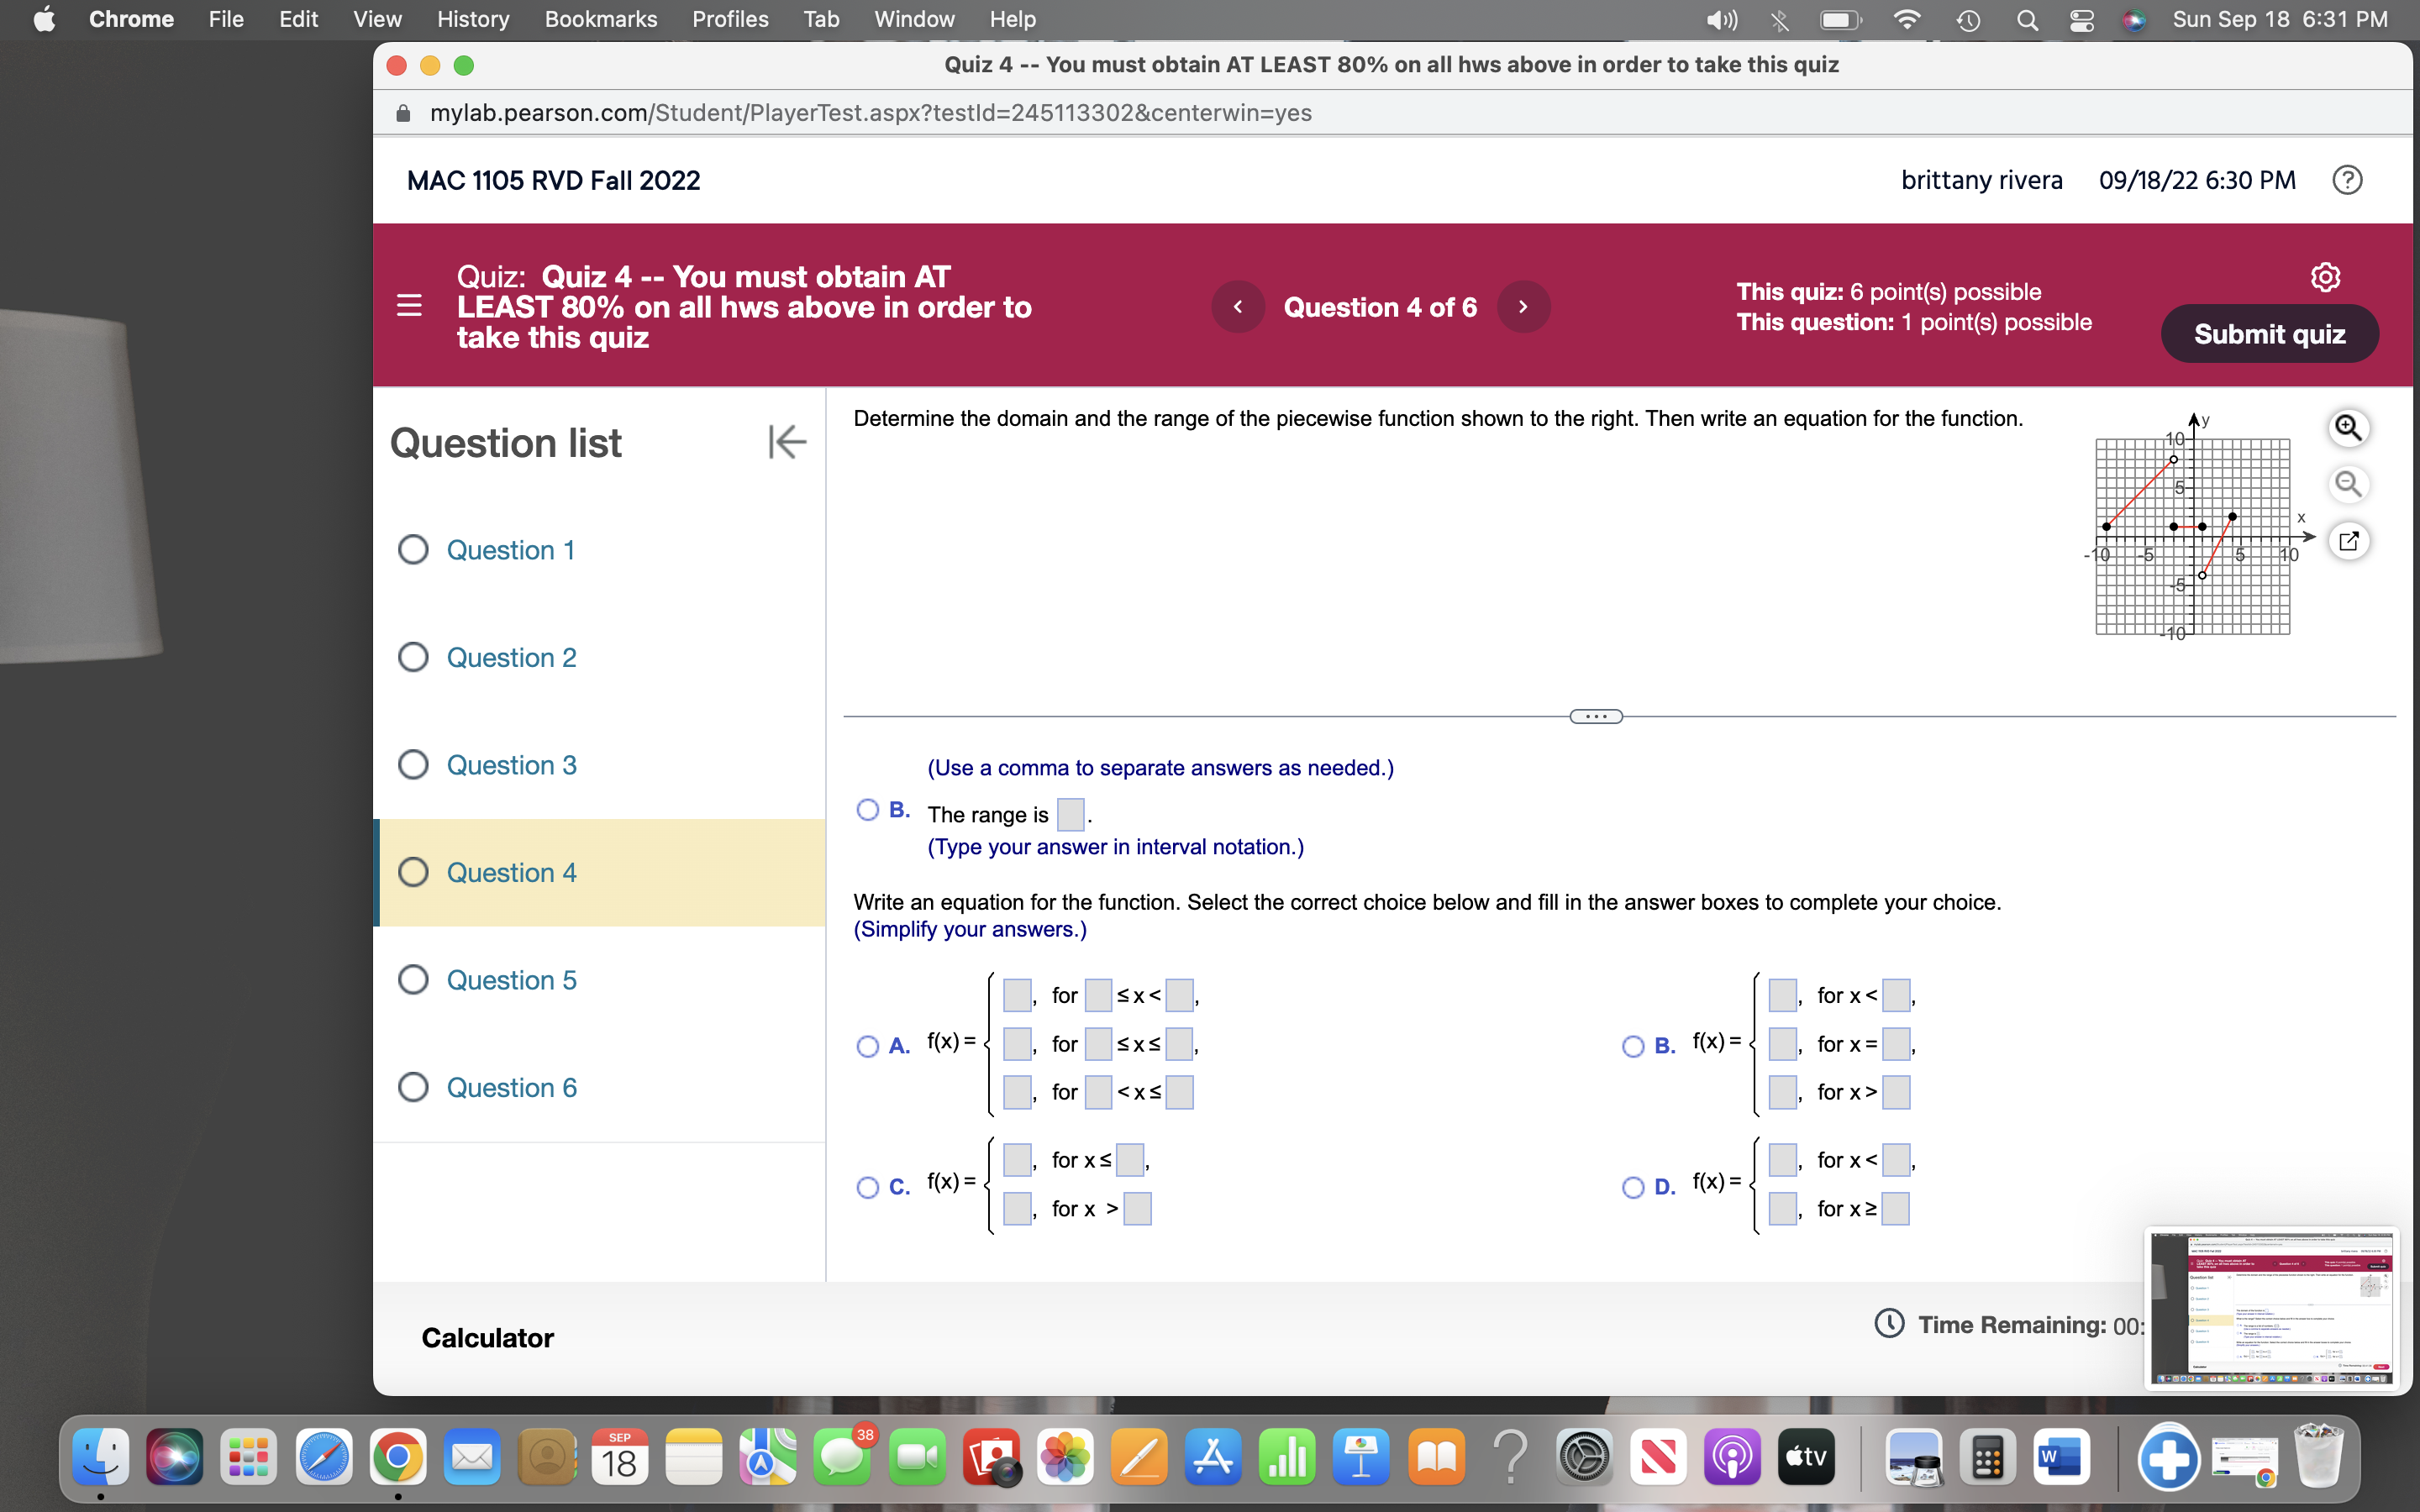Zoom in on the graph using the magnifier-plus icon
This screenshot has height=1512, width=2420.
(x=2349, y=427)
